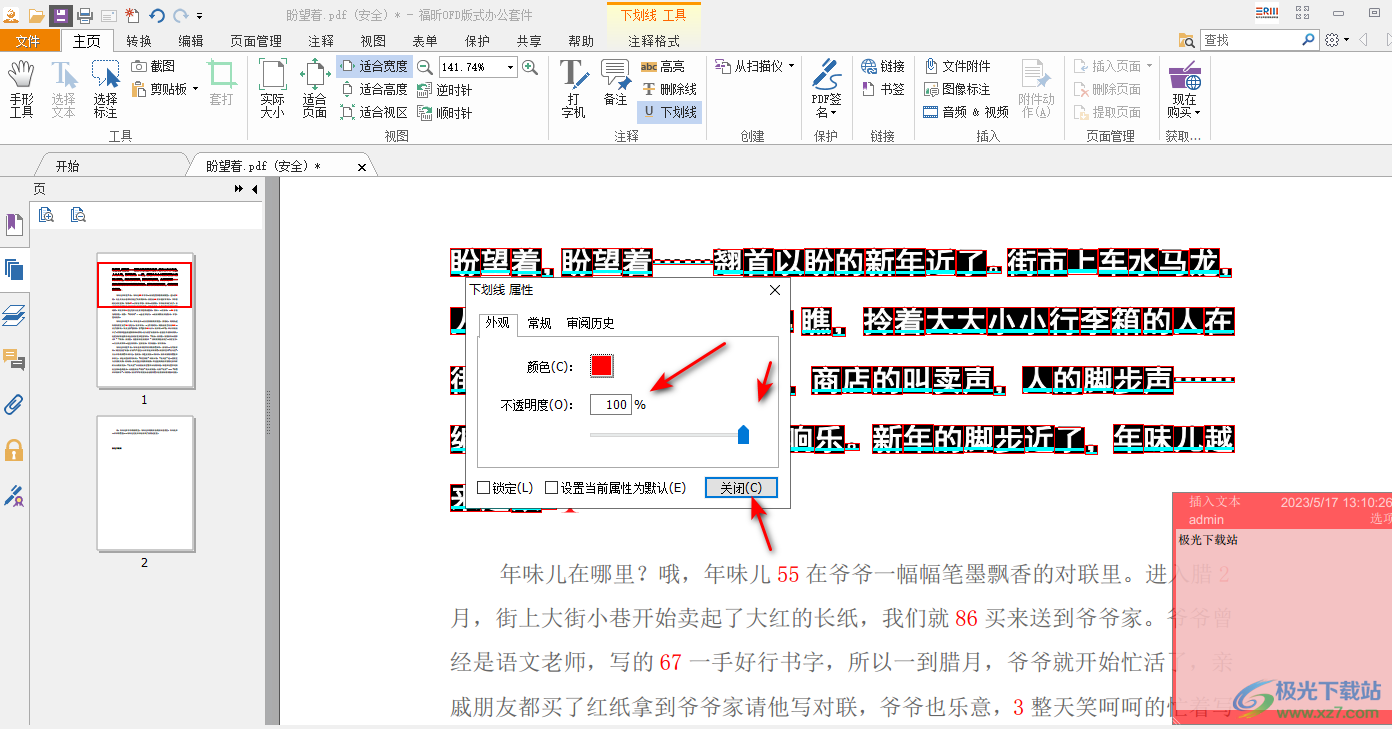Viewport: 1392px width, 729px height.
Task: Click the Snapshot (截图) tool
Action: pyautogui.click(x=154, y=66)
